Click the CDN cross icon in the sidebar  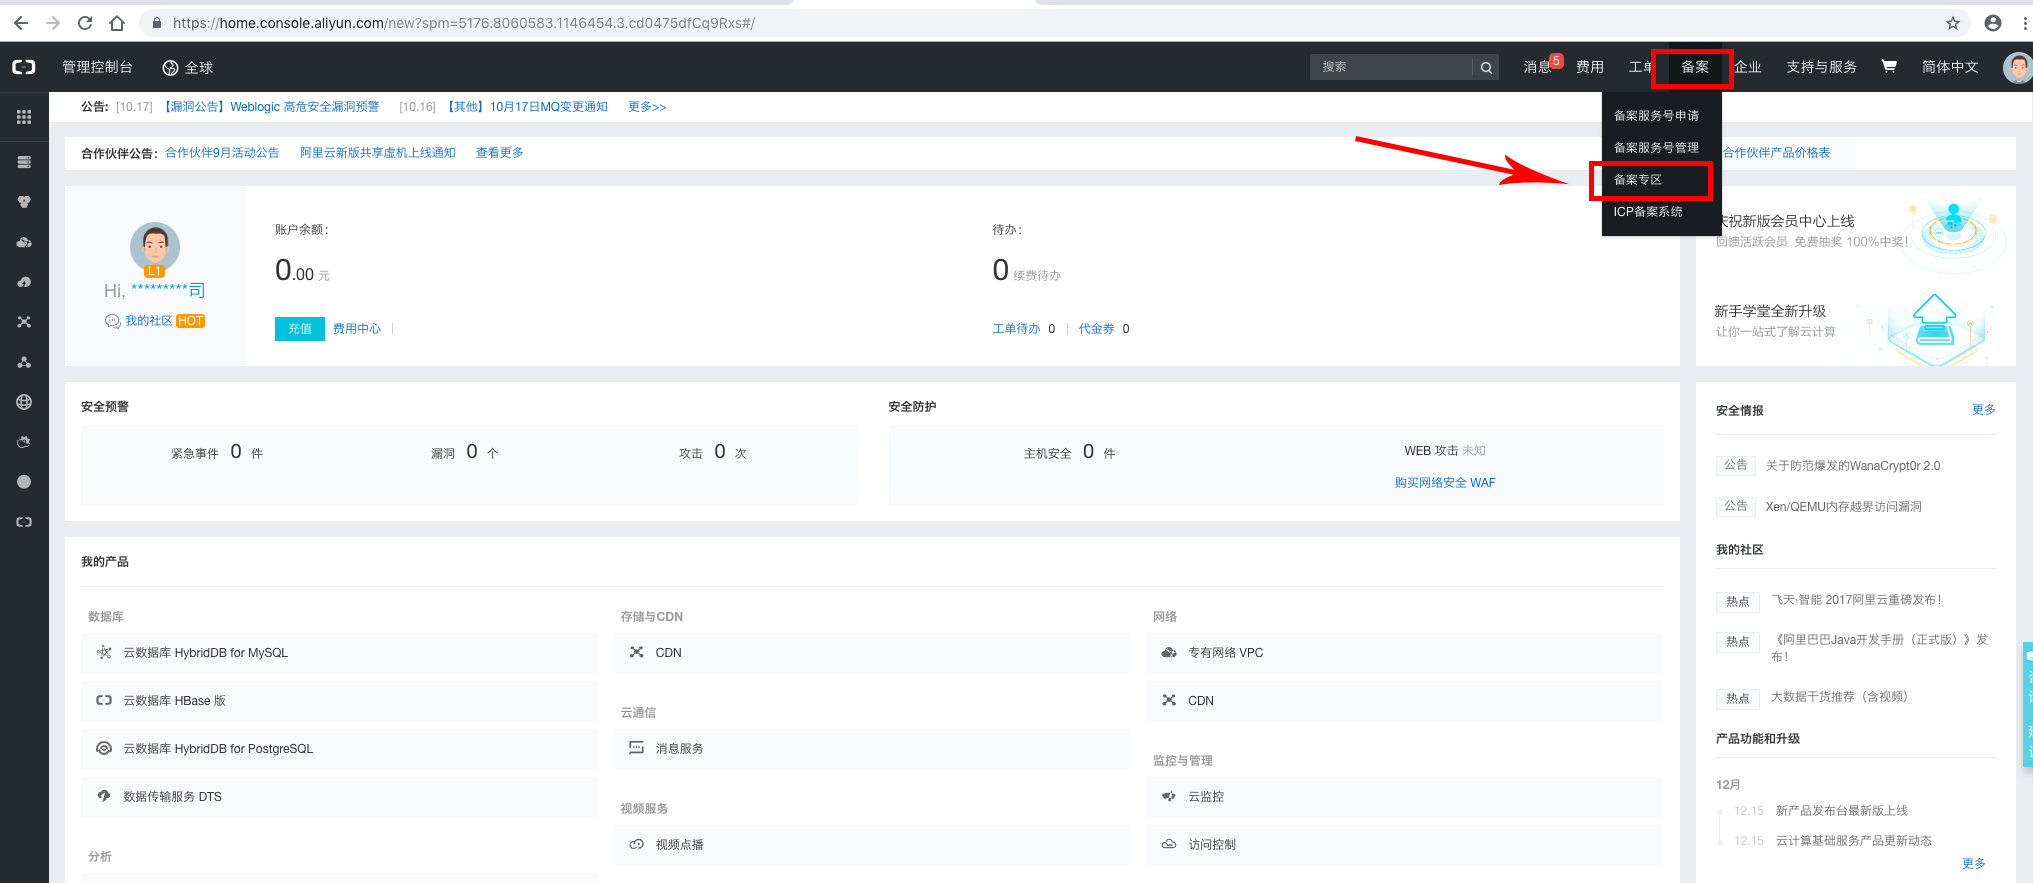(x=24, y=322)
